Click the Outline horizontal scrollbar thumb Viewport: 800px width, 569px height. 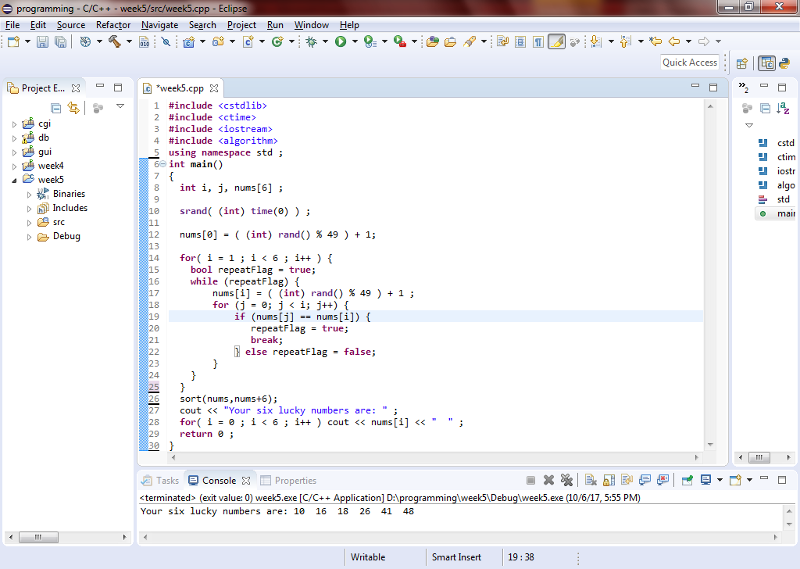tap(759, 457)
